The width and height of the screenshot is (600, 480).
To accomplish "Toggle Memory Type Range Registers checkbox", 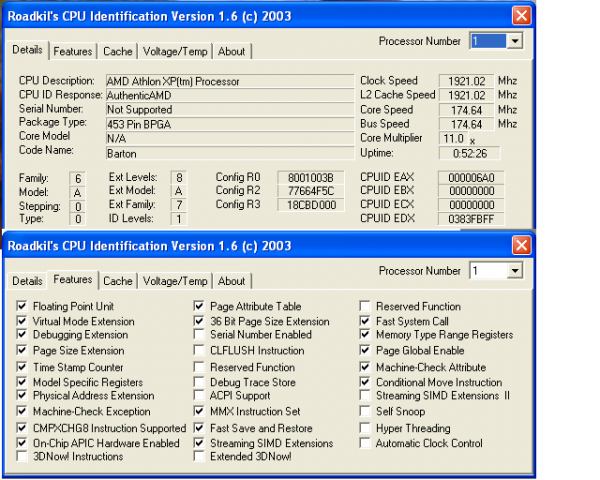I will click(x=365, y=334).
